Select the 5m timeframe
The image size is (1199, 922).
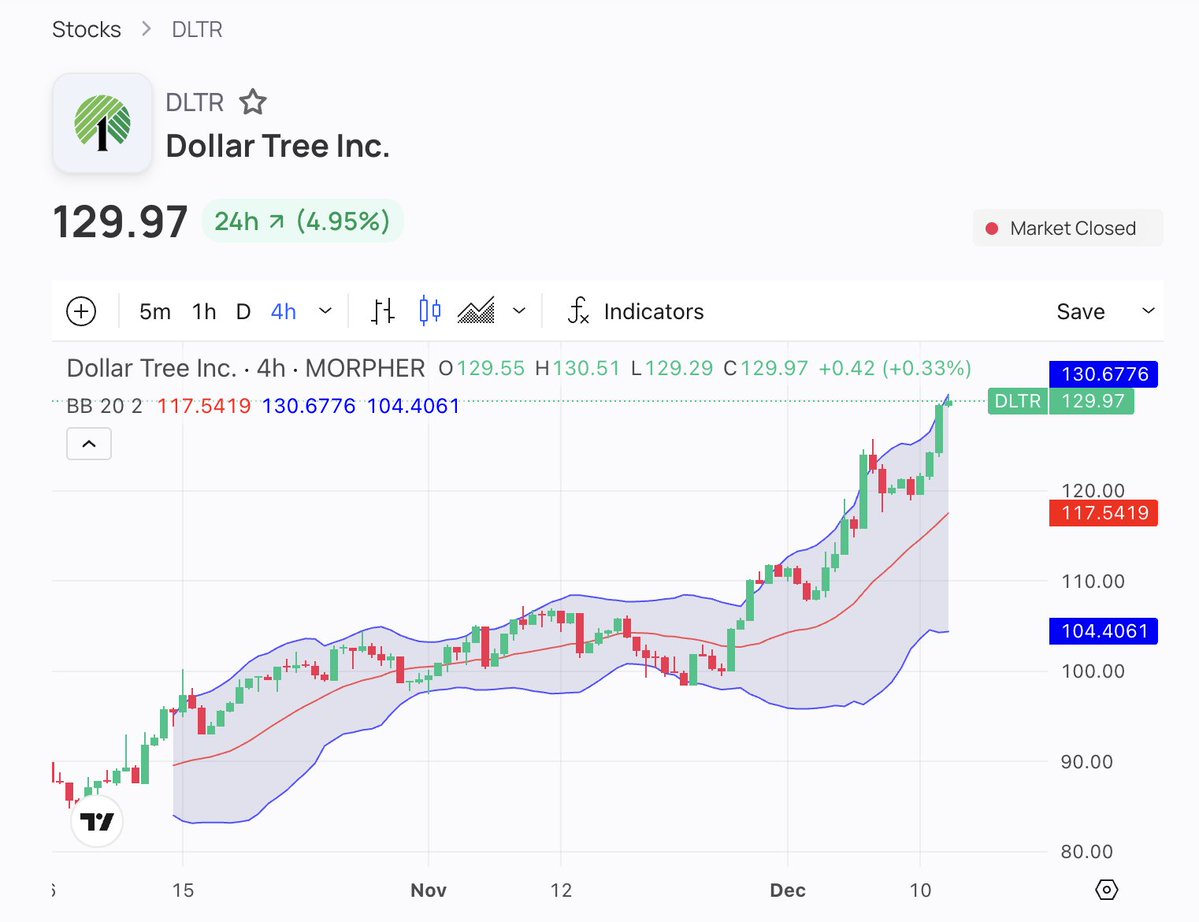tap(154, 311)
